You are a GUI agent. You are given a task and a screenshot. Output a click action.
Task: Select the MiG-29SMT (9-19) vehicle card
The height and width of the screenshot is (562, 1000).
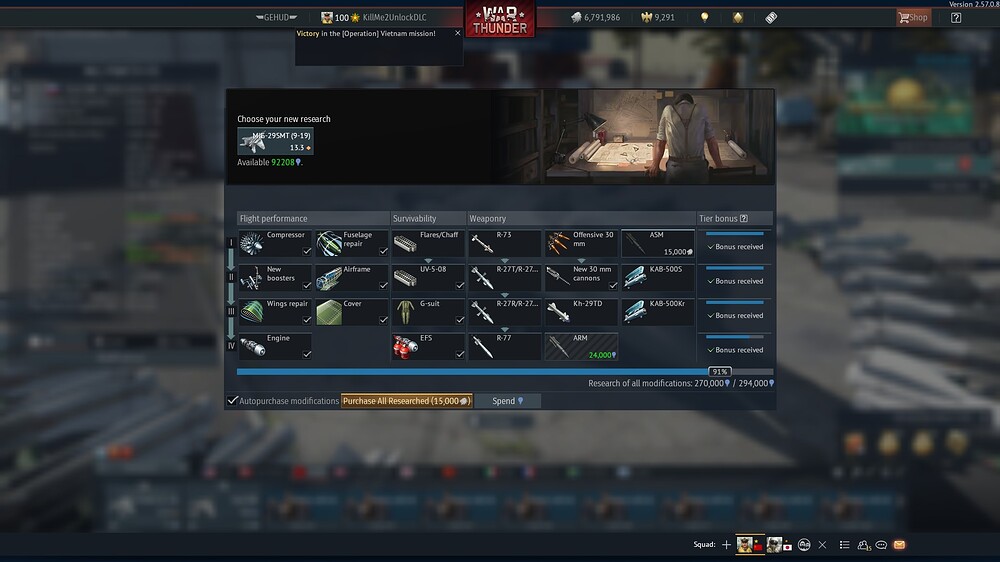coord(276,141)
